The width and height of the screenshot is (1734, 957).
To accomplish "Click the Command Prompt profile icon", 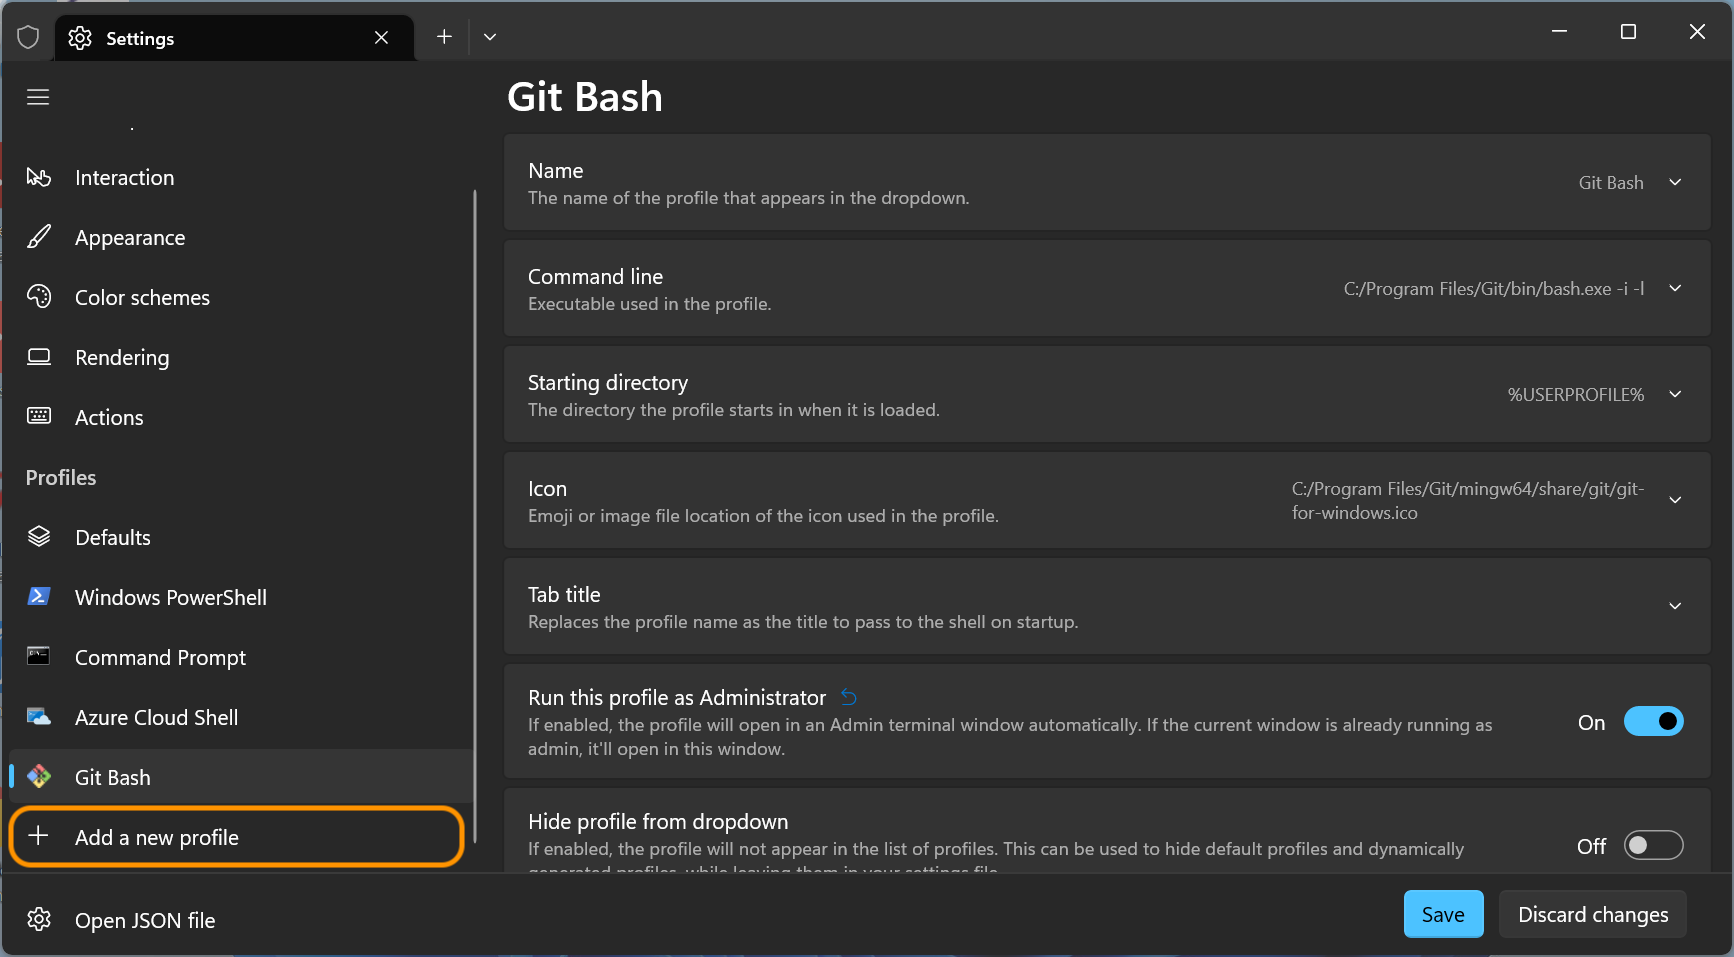I will coord(39,657).
